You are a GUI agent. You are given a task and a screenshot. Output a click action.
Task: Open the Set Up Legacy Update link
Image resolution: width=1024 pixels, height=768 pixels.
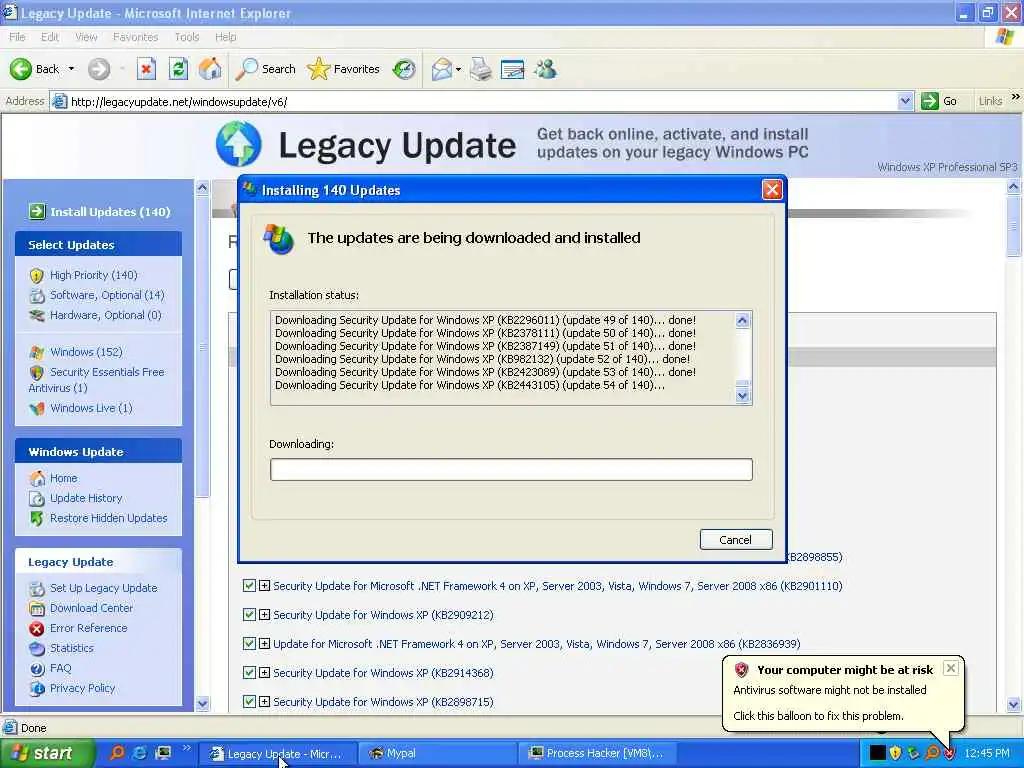point(104,588)
